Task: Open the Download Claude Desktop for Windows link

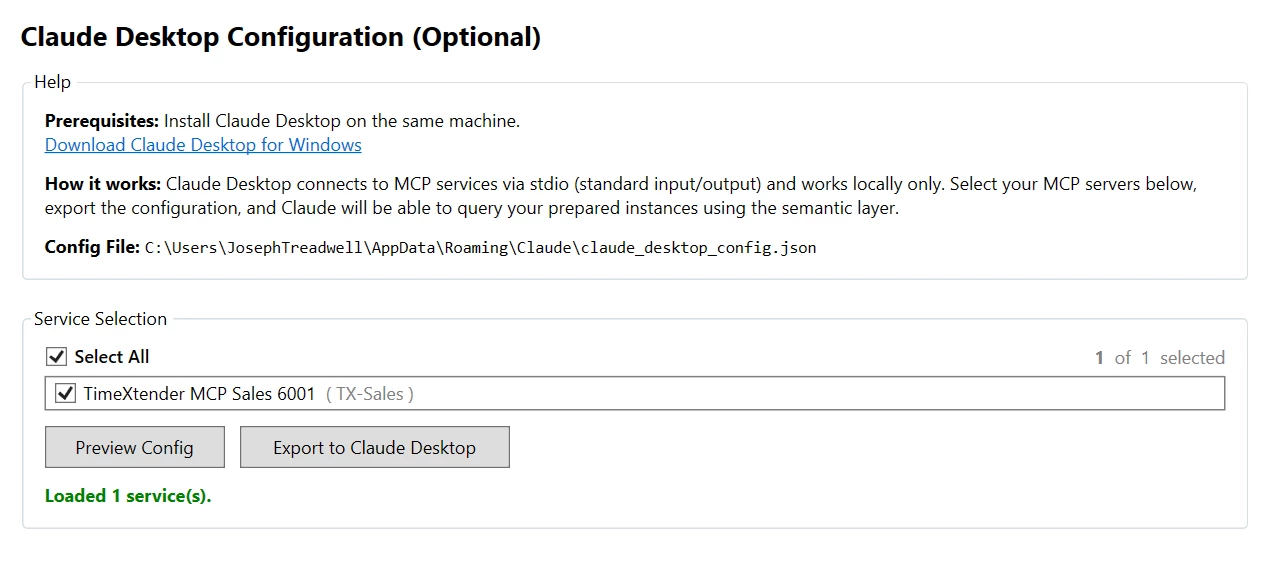Action: [x=203, y=145]
